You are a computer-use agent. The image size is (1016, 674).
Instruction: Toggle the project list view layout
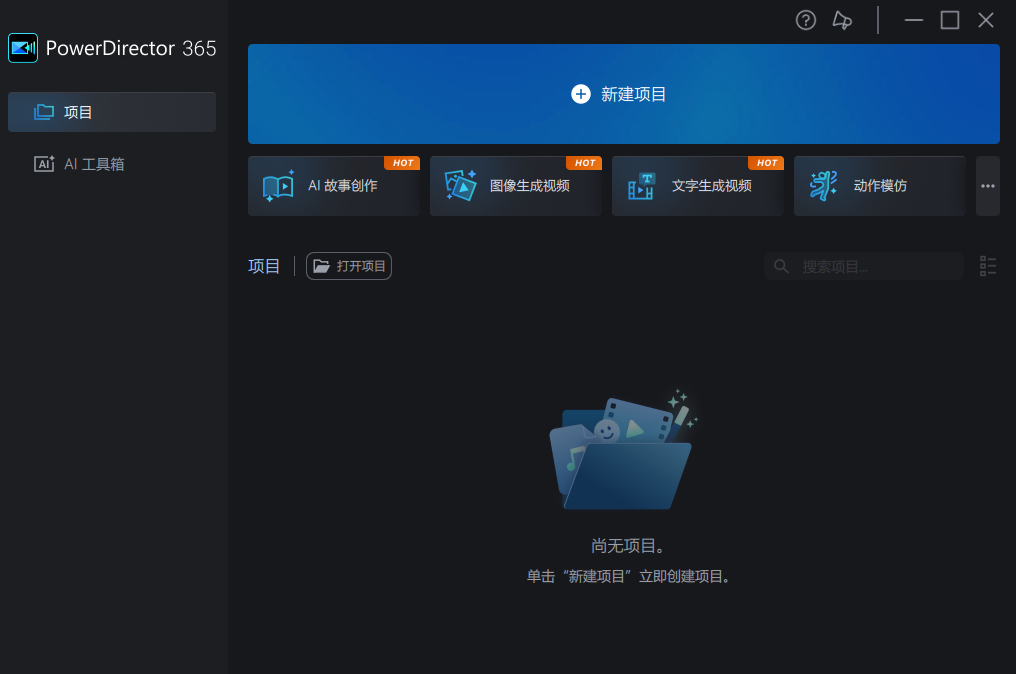click(988, 266)
